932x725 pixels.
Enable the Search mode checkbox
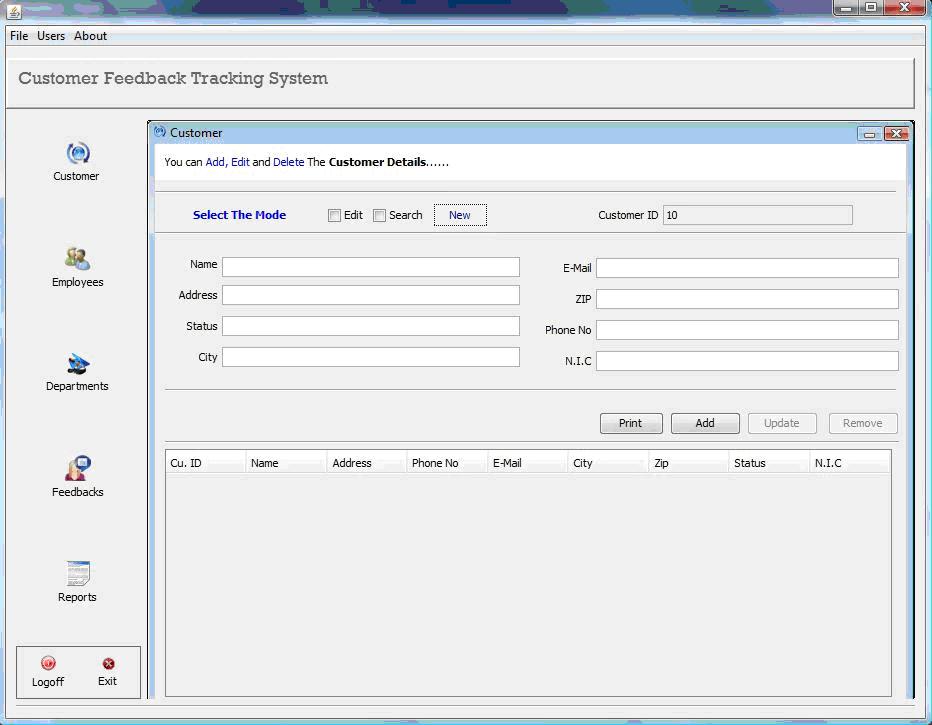point(379,216)
